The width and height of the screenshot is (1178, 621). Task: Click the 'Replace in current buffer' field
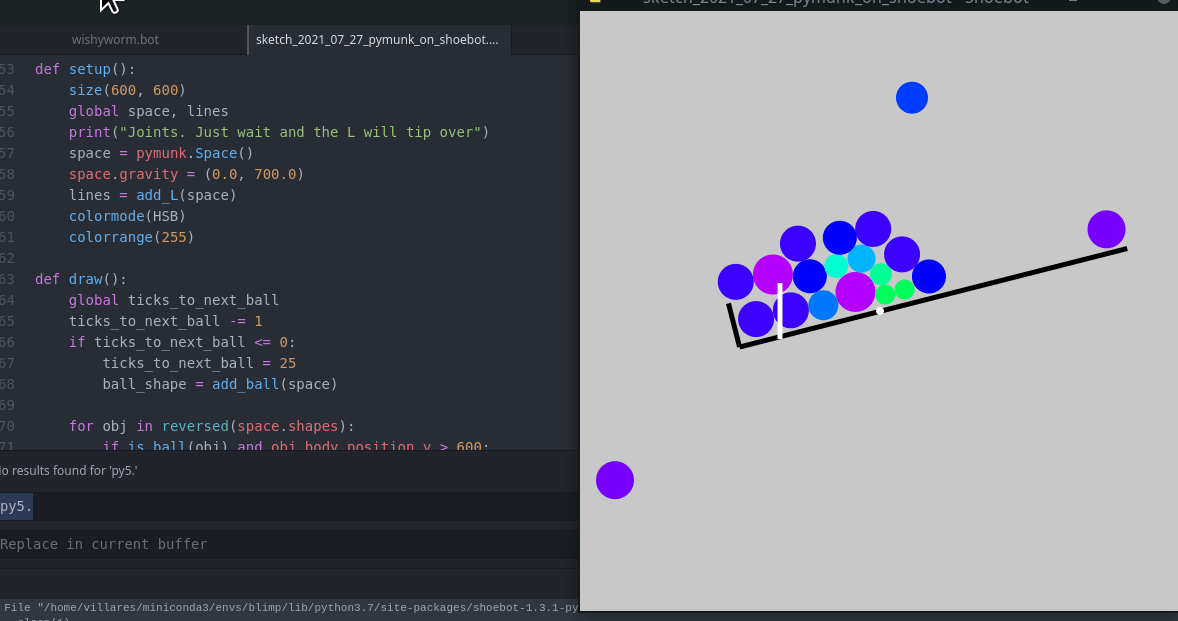[289, 544]
